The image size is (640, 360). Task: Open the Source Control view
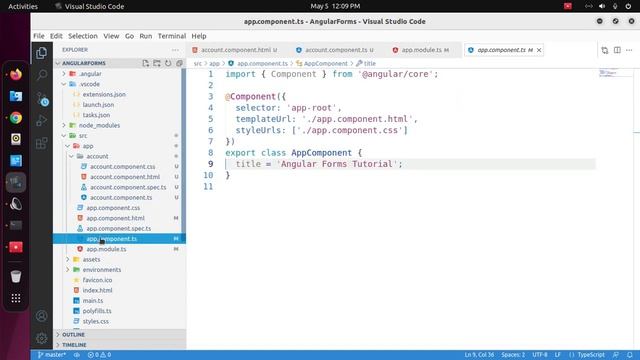(42, 99)
